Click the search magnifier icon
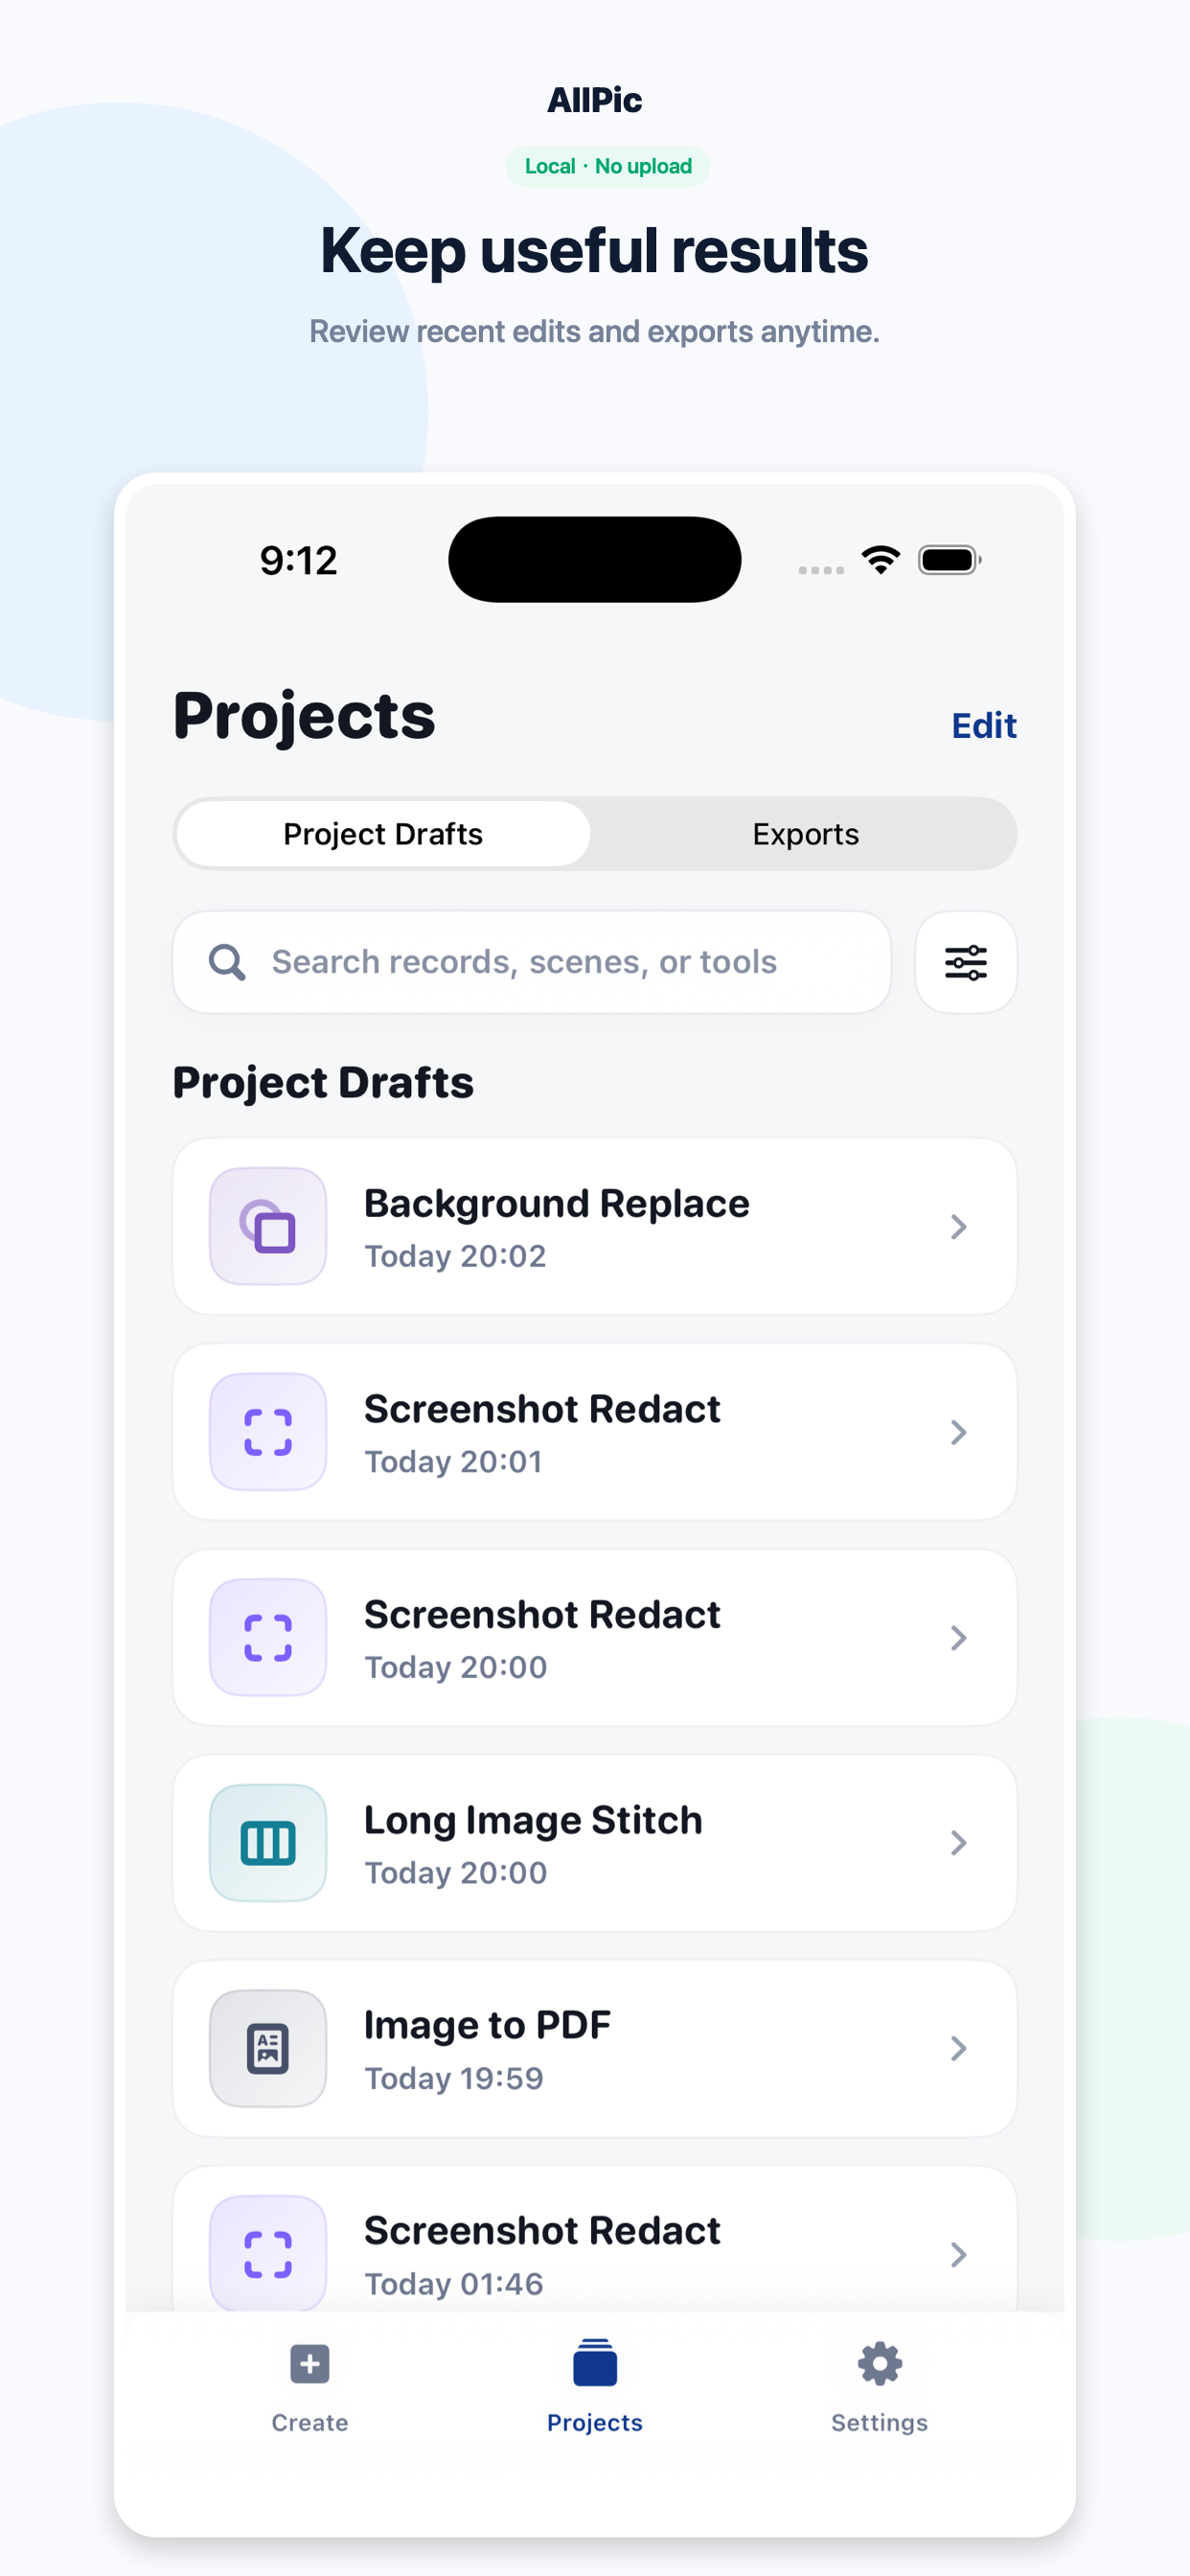Image resolution: width=1190 pixels, height=2576 pixels. pyautogui.click(x=227, y=962)
